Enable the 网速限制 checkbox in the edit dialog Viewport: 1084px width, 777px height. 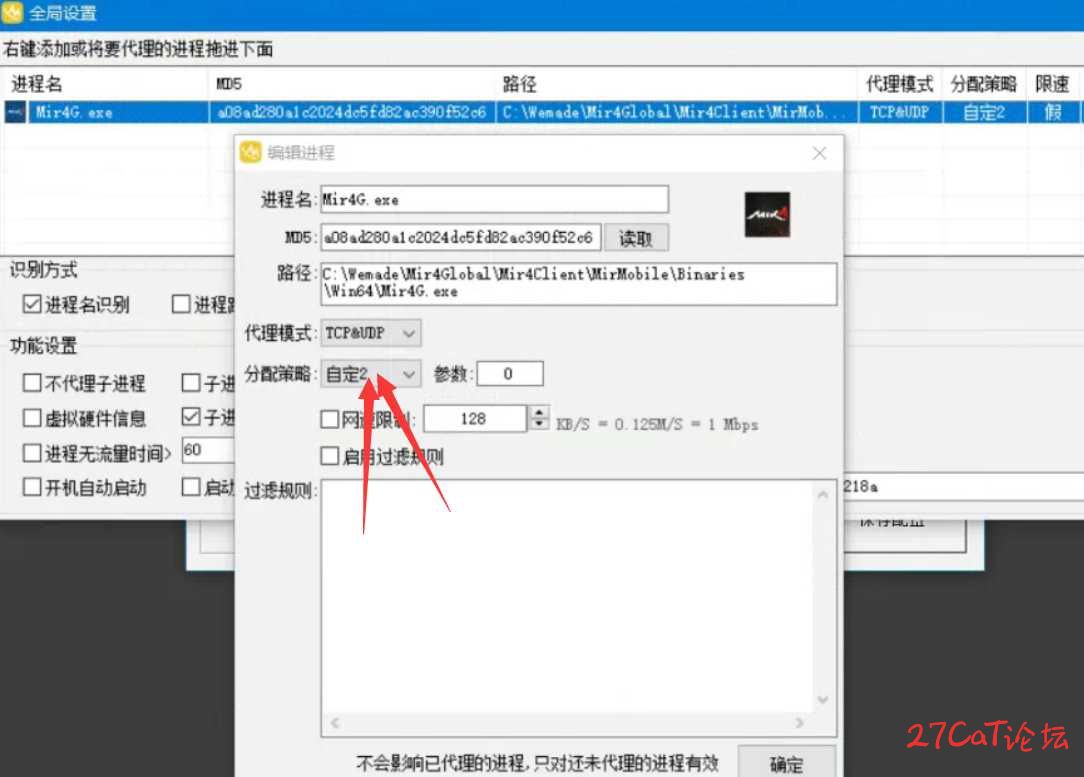pos(330,419)
